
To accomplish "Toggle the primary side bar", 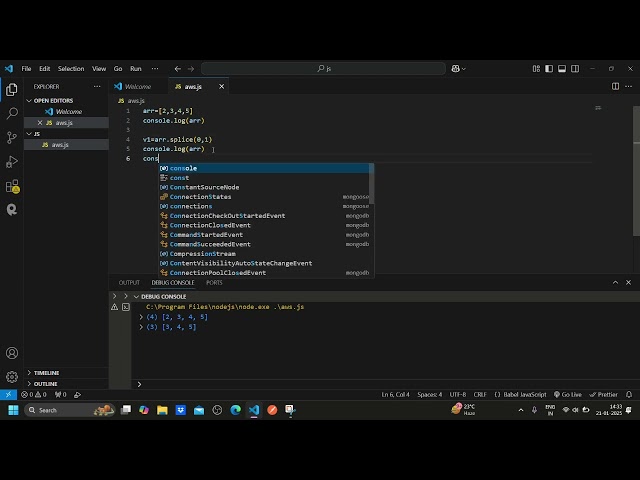I will tap(549, 69).
